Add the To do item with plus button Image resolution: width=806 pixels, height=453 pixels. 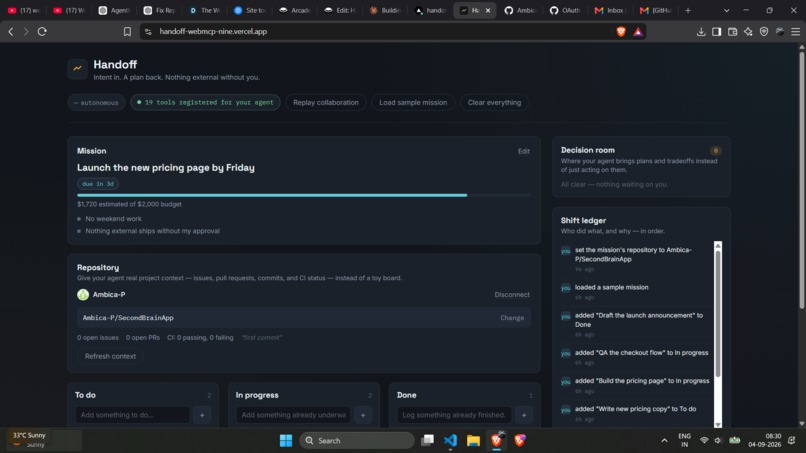(x=202, y=415)
